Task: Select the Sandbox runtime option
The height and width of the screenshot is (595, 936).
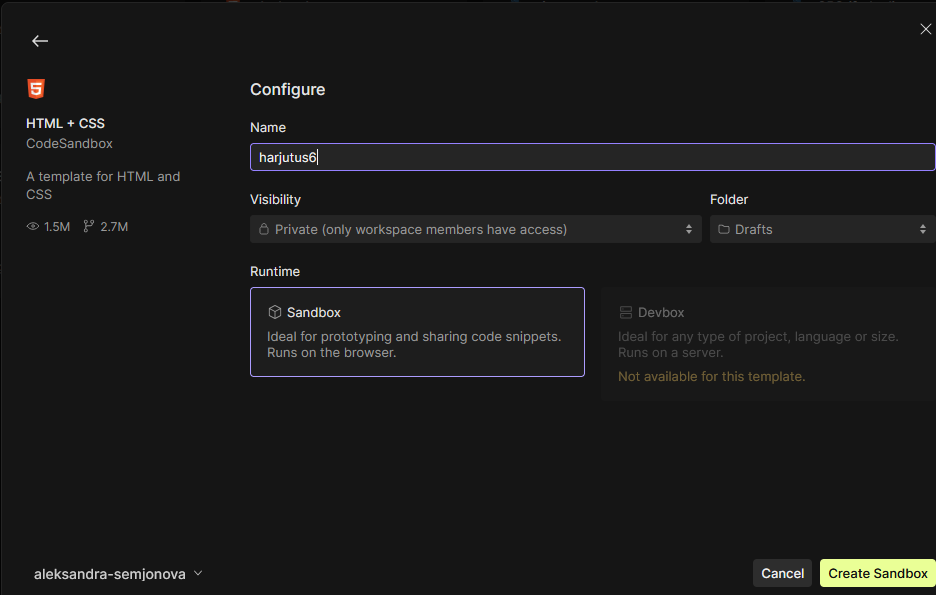Action: (x=417, y=332)
